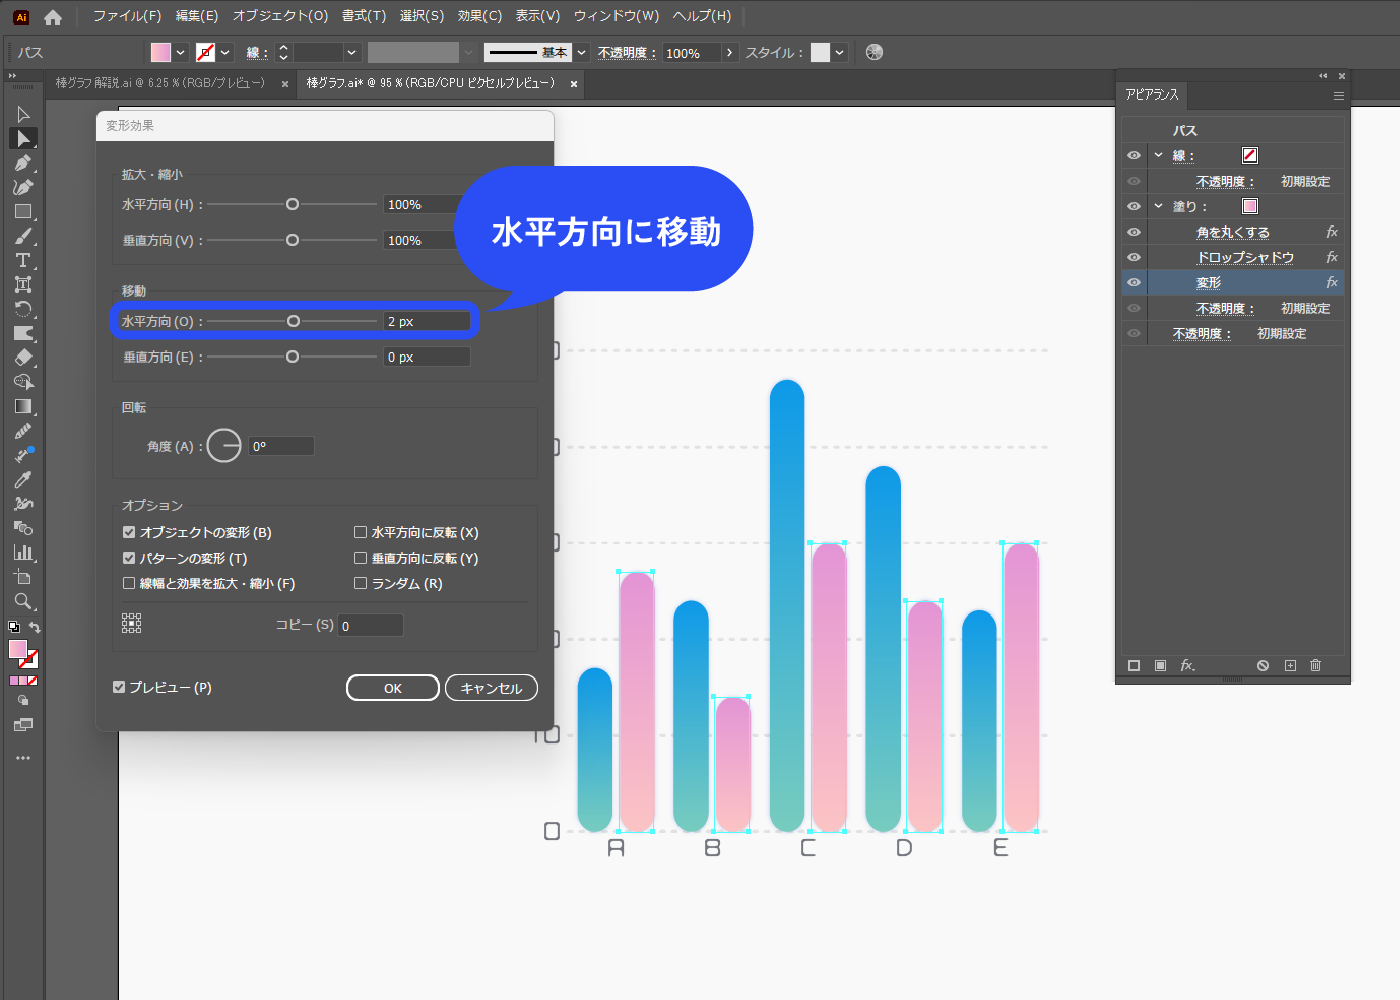The height and width of the screenshot is (1000, 1400).
Task: Click 不透明度 link in control bar
Action: point(626,53)
